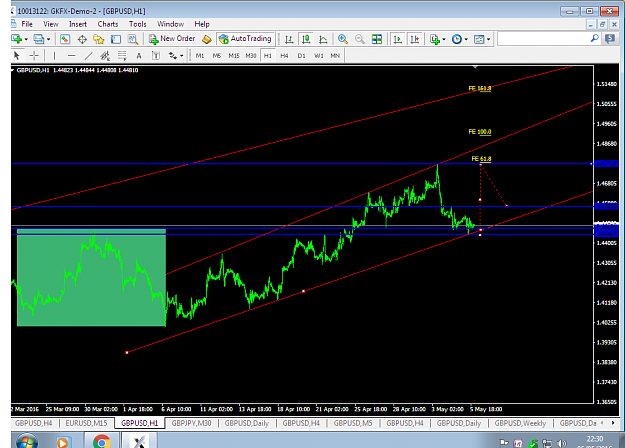Select the Text Label 'T' tool
This screenshot has width=625, height=448.
point(156,55)
